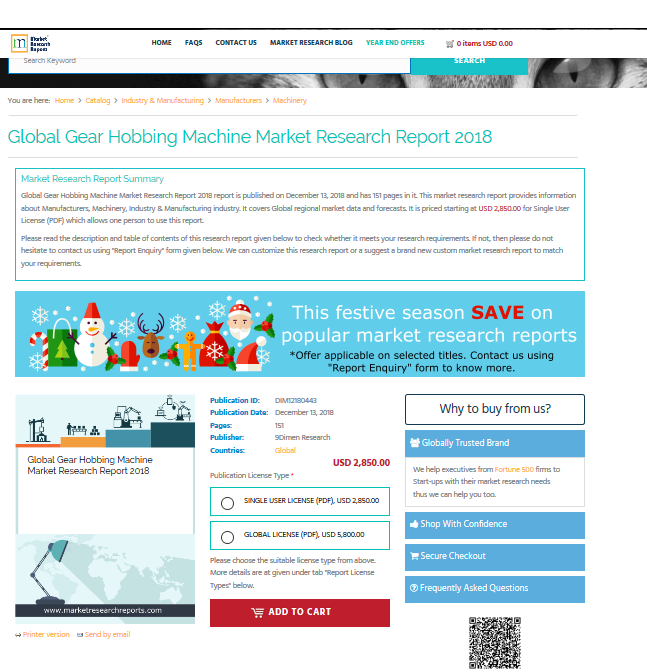Click the USD 2,850.00 price in summary
Screen dimensions: 647x672
point(500,208)
